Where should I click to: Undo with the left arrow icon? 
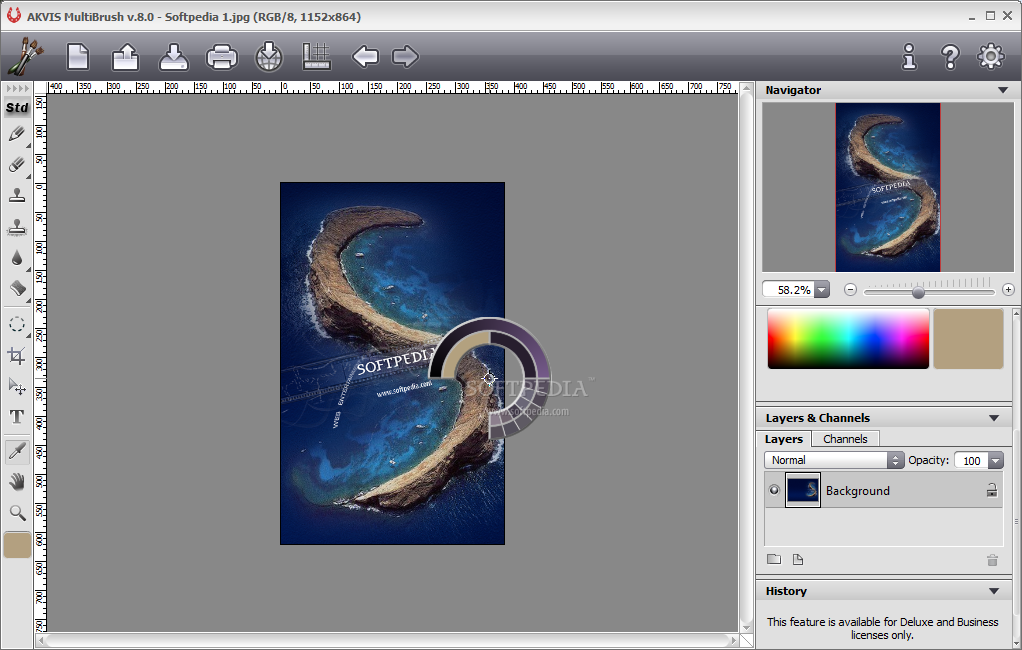tap(365, 57)
